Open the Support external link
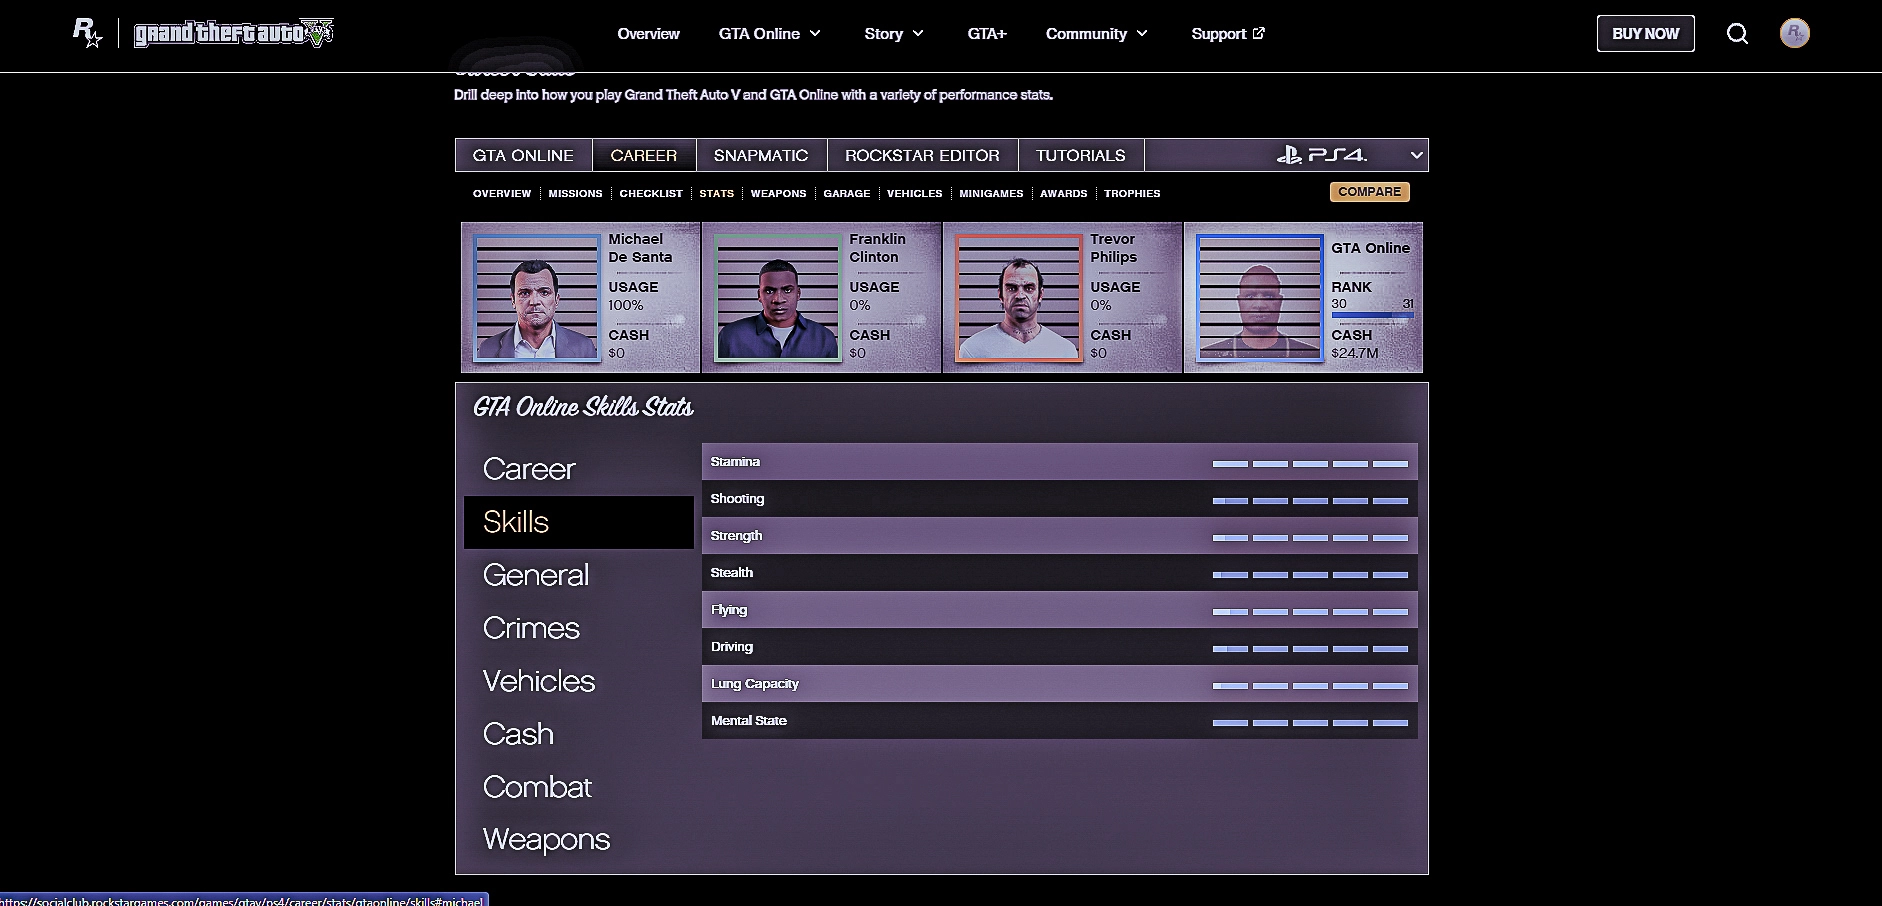The height and width of the screenshot is (906, 1882). point(1227,34)
